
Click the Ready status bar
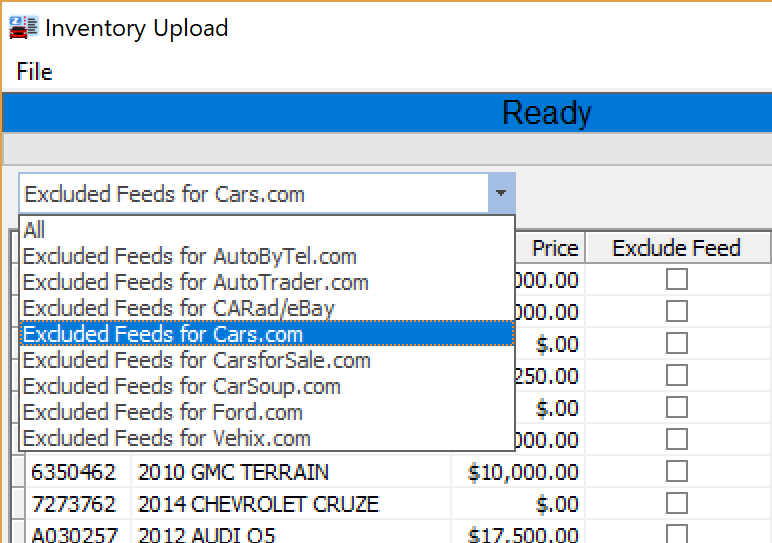387,112
